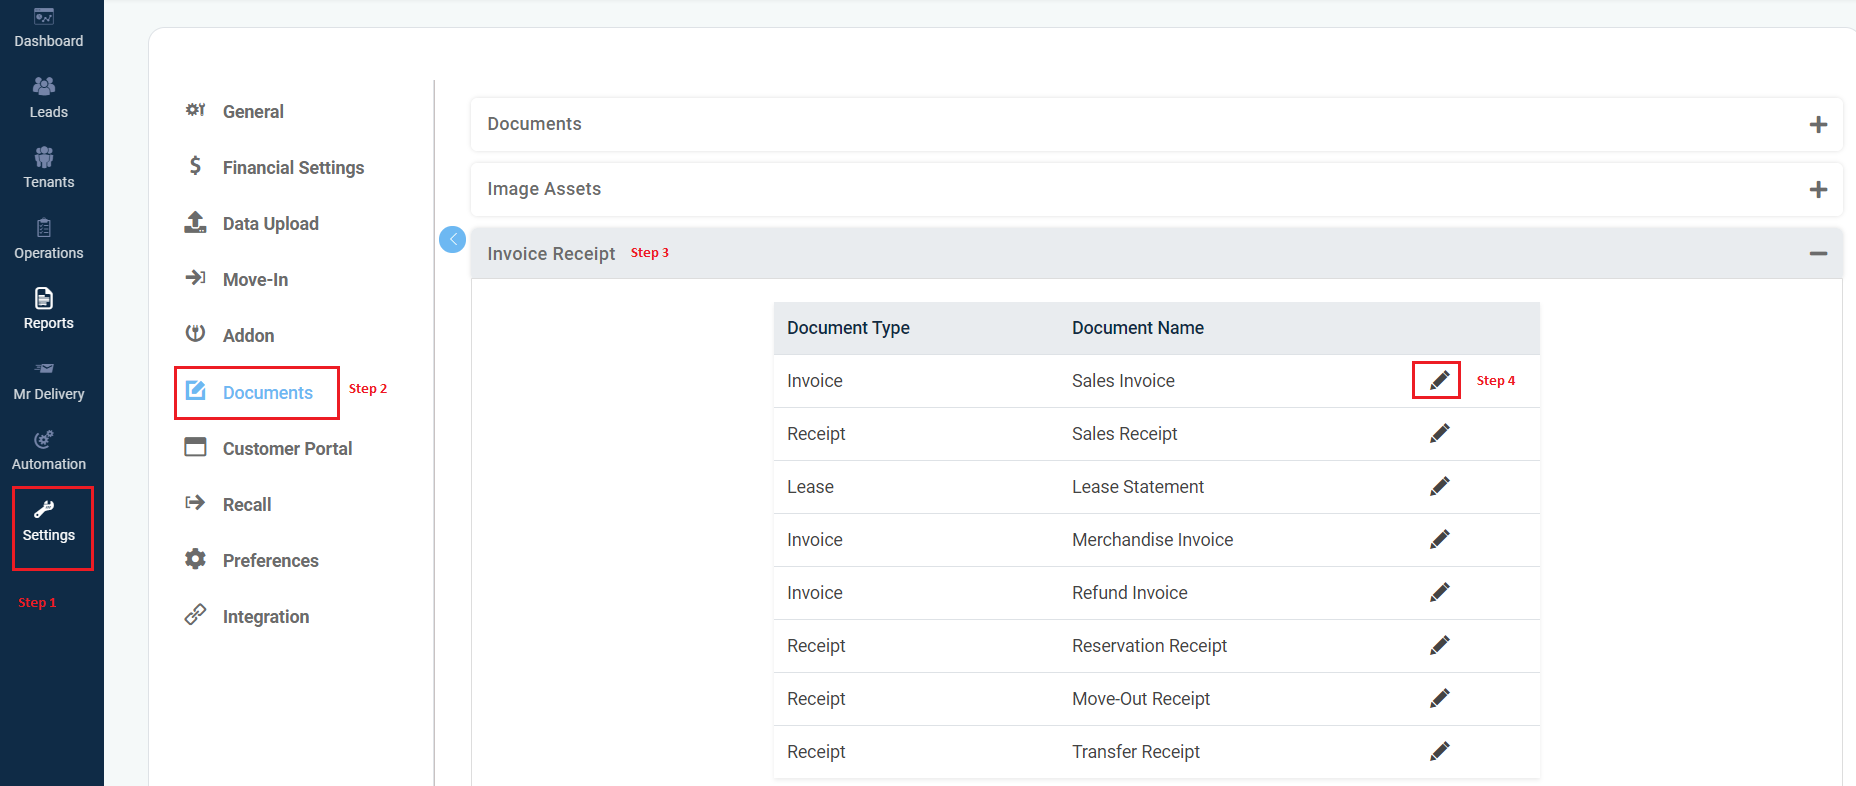Viewport: 1856px width, 786px height.
Task: Collapse the Invoice Receipt section
Action: point(1818,254)
